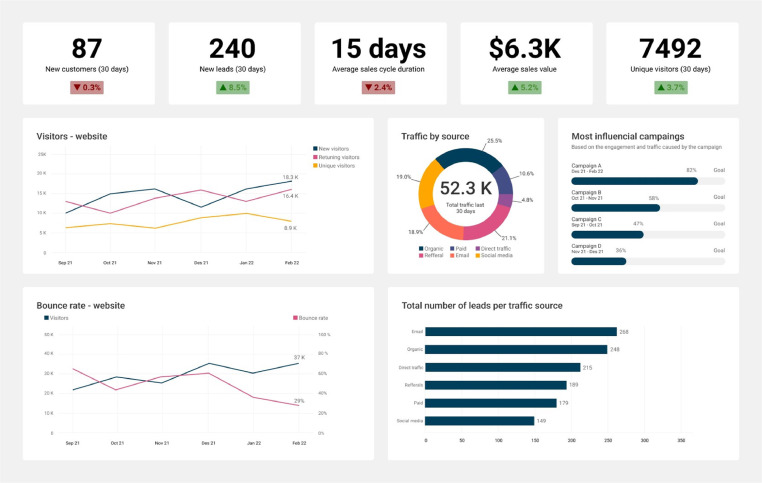Click the 'Bounce rate - website' title
This screenshot has height=483, width=762.
[x=81, y=306]
